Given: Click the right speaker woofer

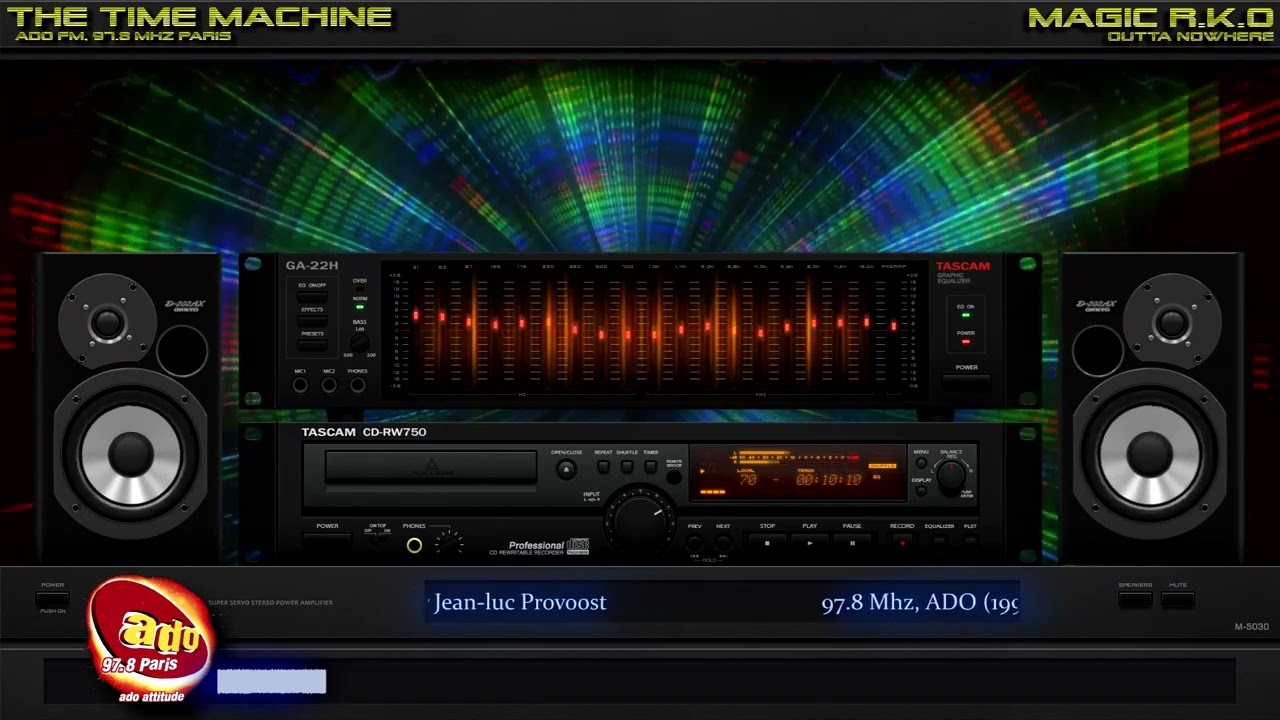Looking at the screenshot, I should (x=1149, y=455).
